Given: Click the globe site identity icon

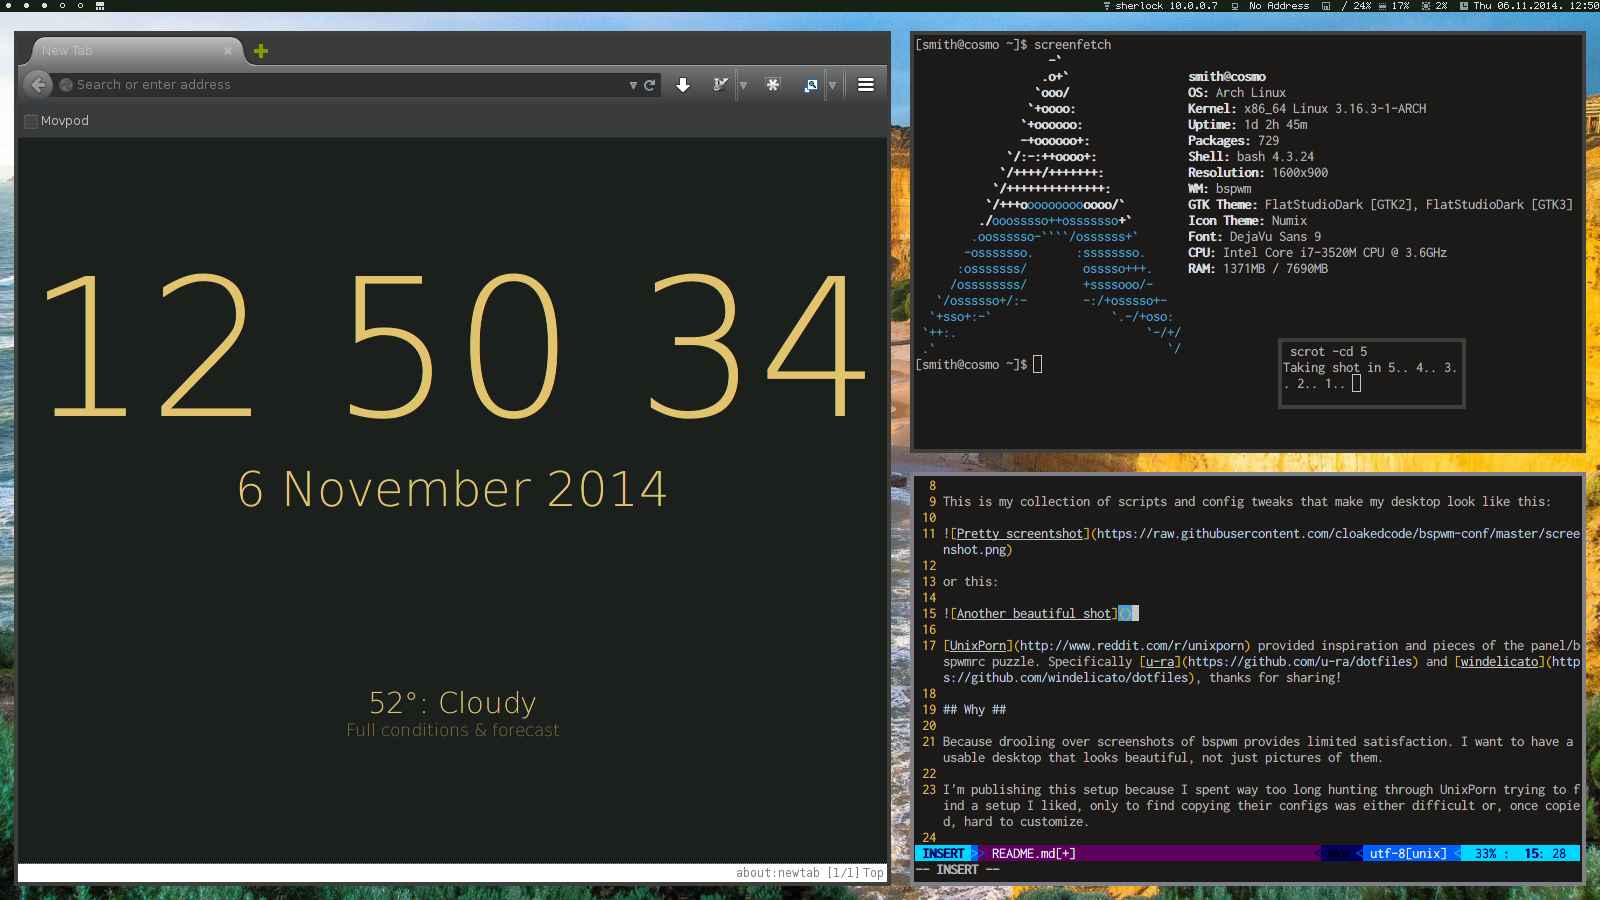Looking at the screenshot, I should (x=66, y=85).
